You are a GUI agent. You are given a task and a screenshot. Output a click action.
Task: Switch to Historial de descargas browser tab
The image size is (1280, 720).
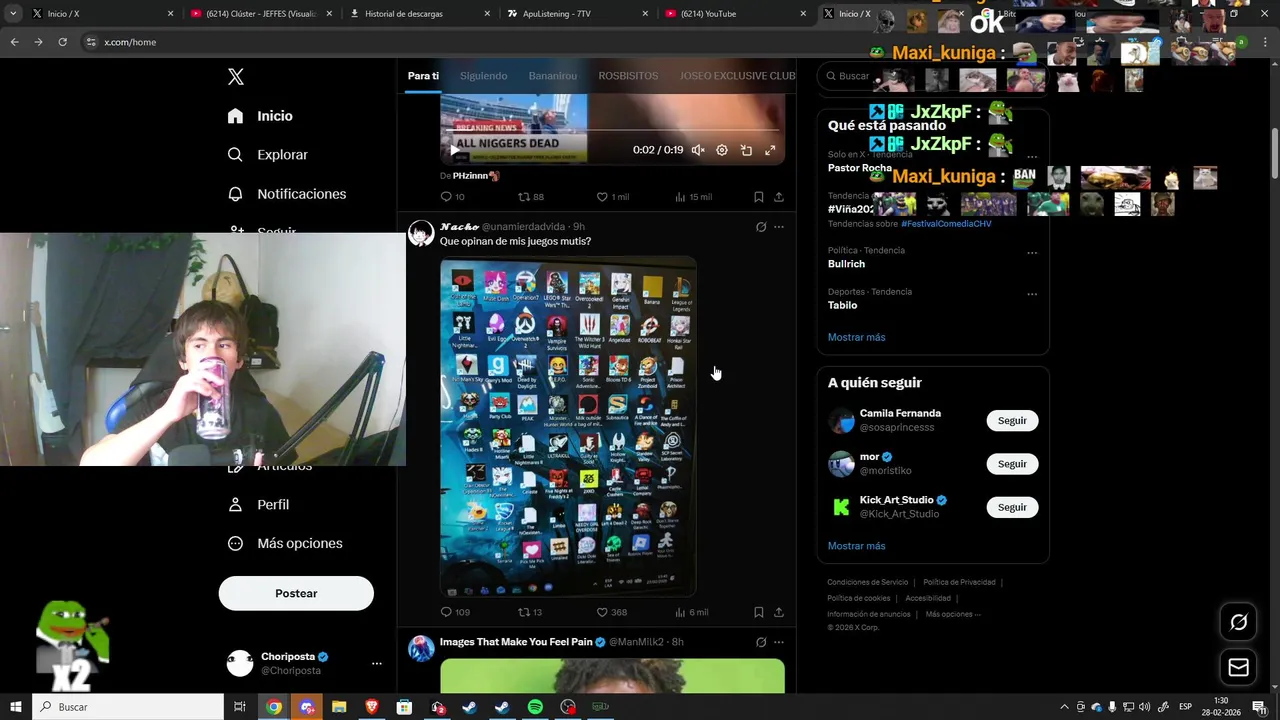(x=419, y=14)
